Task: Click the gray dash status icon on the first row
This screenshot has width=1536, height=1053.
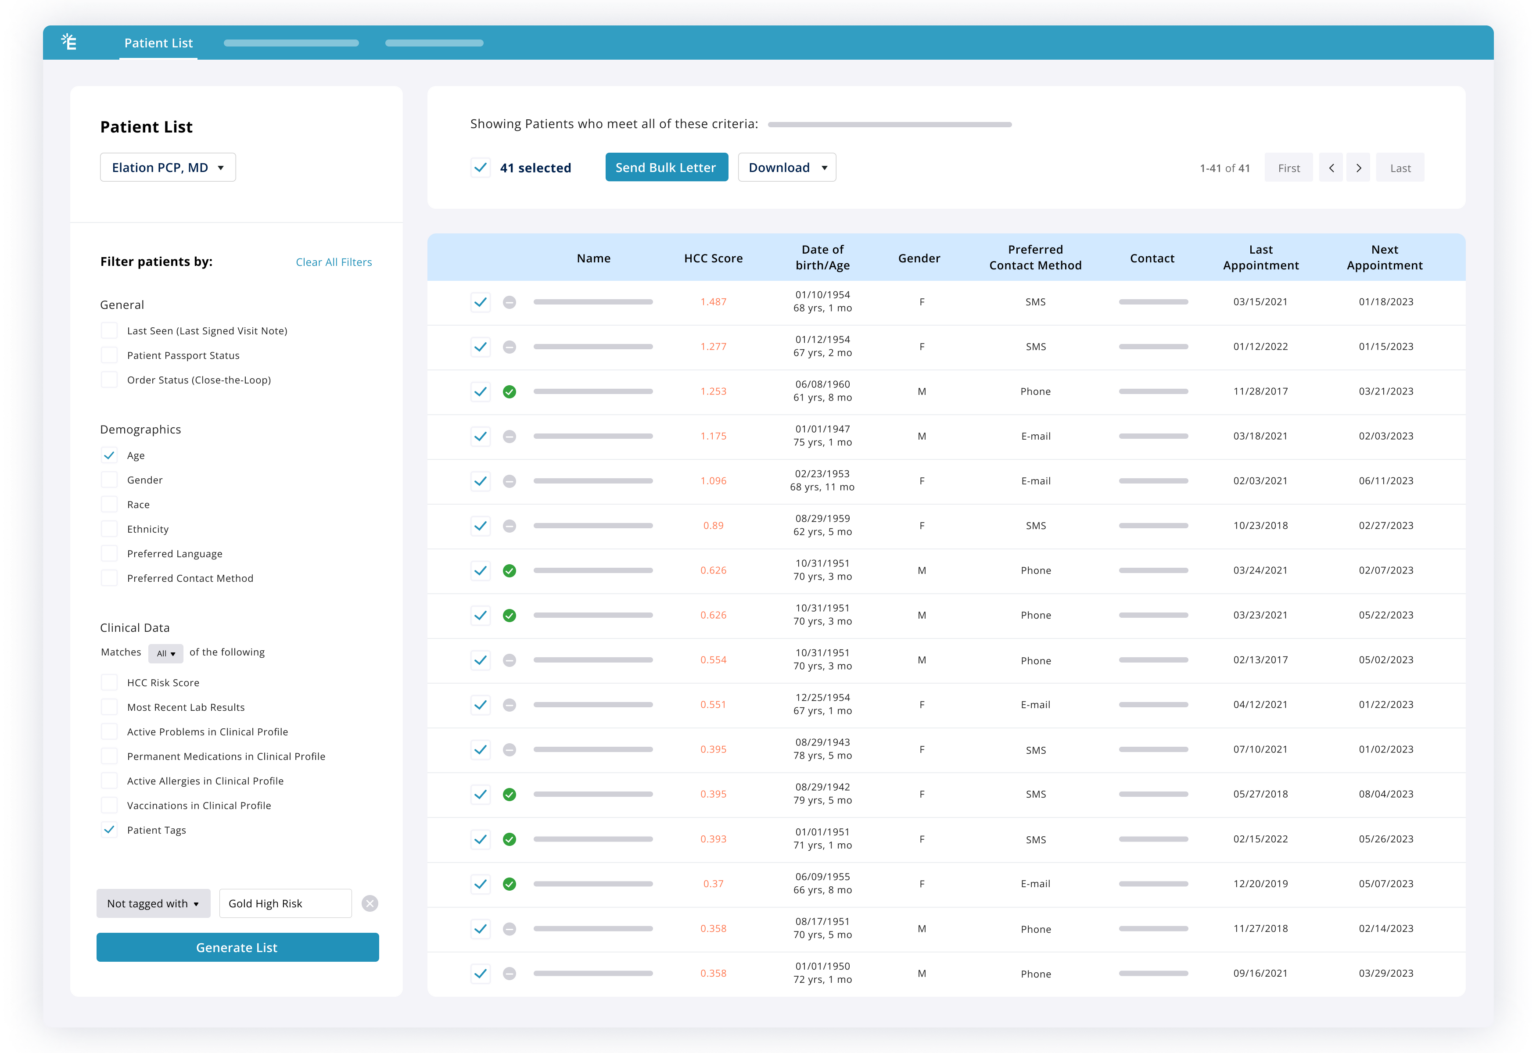Action: pos(509,301)
